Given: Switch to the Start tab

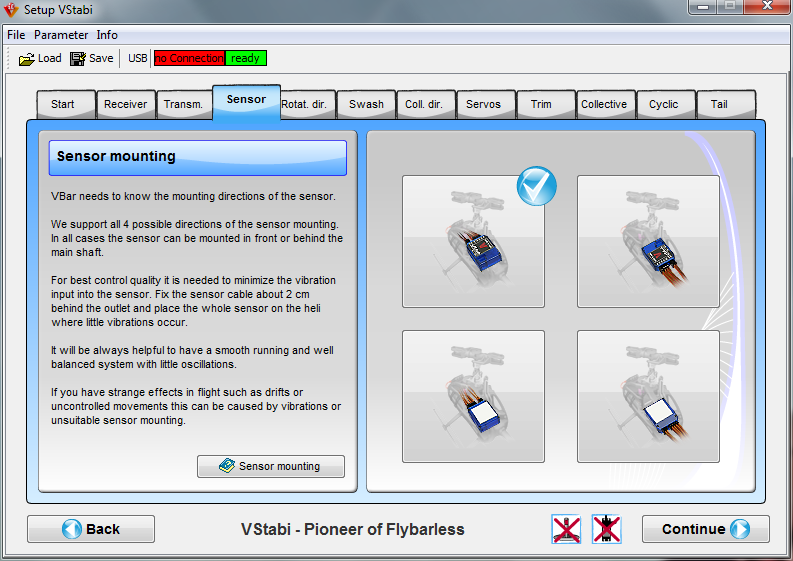Looking at the screenshot, I should coord(66,104).
